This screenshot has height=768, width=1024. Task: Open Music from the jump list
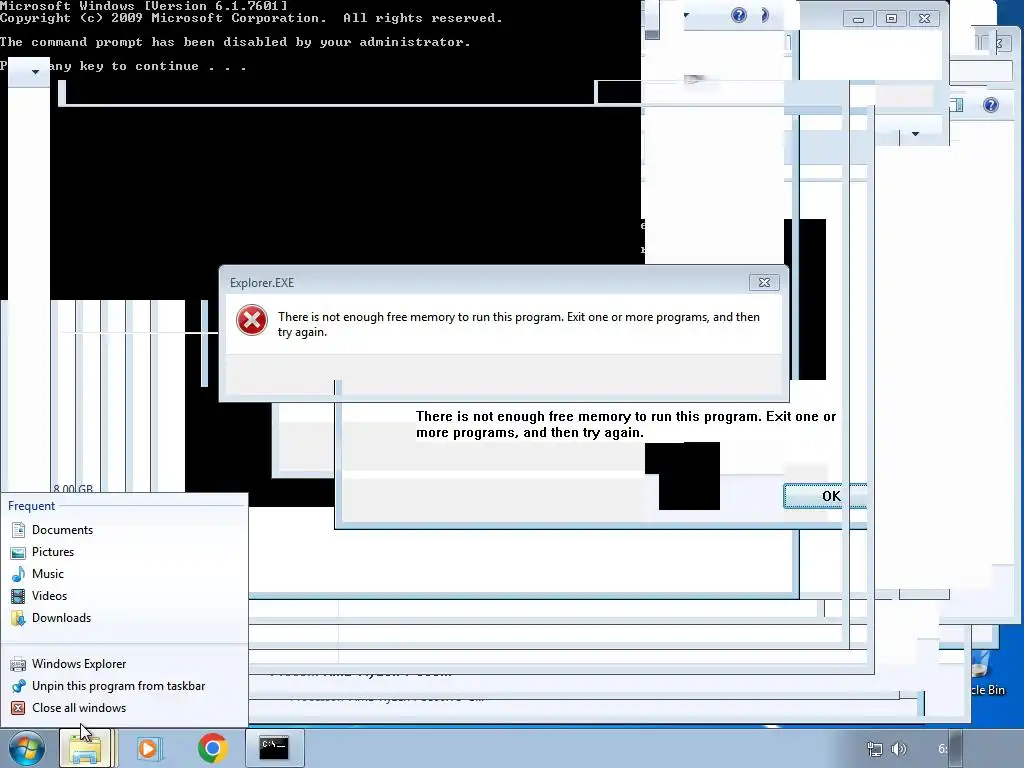point(48,573)
